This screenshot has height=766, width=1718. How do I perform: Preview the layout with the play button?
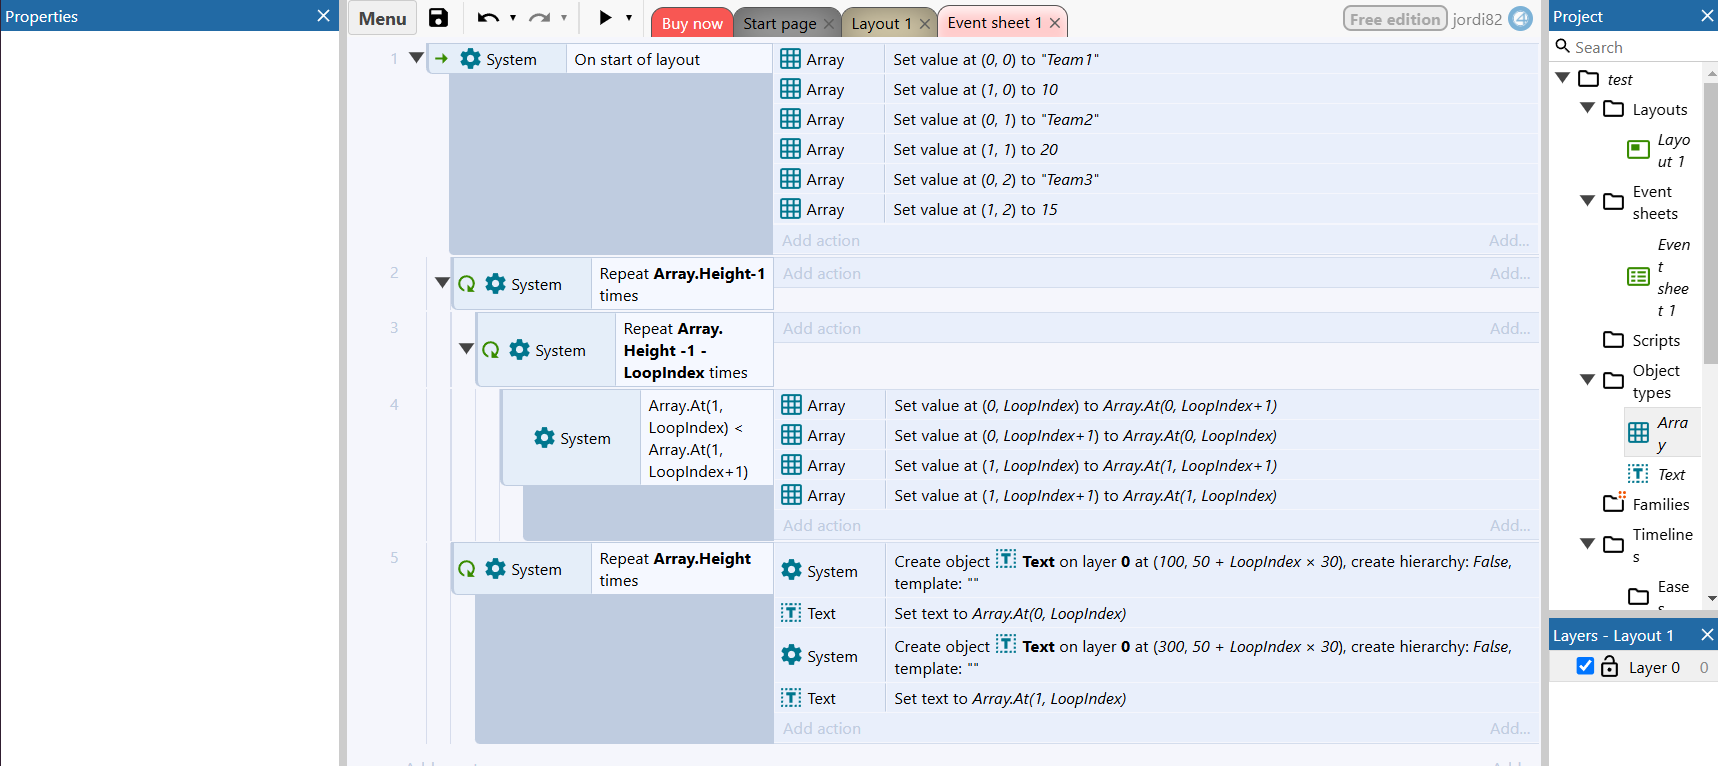point(605,18)
